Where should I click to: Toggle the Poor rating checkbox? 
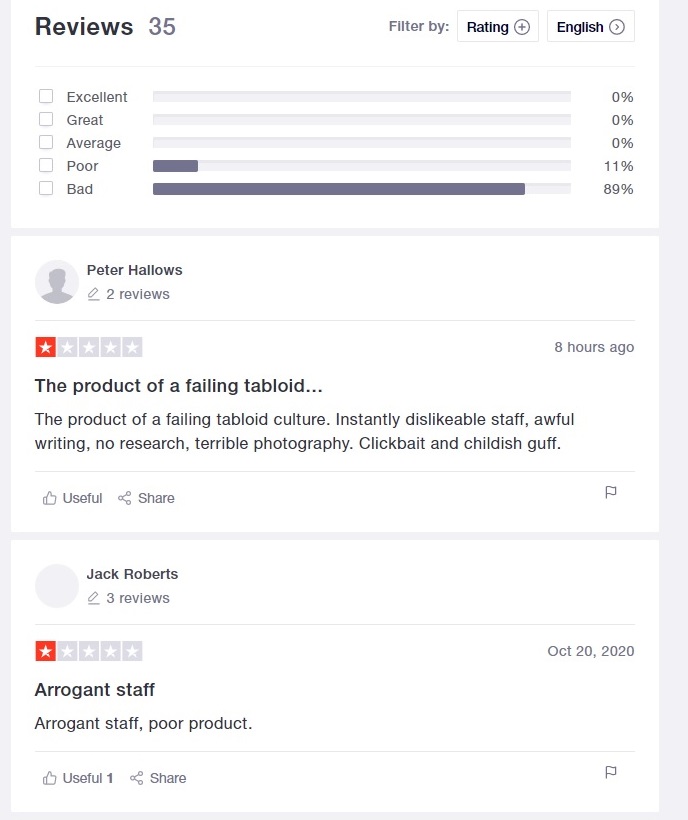click(46, 165)
